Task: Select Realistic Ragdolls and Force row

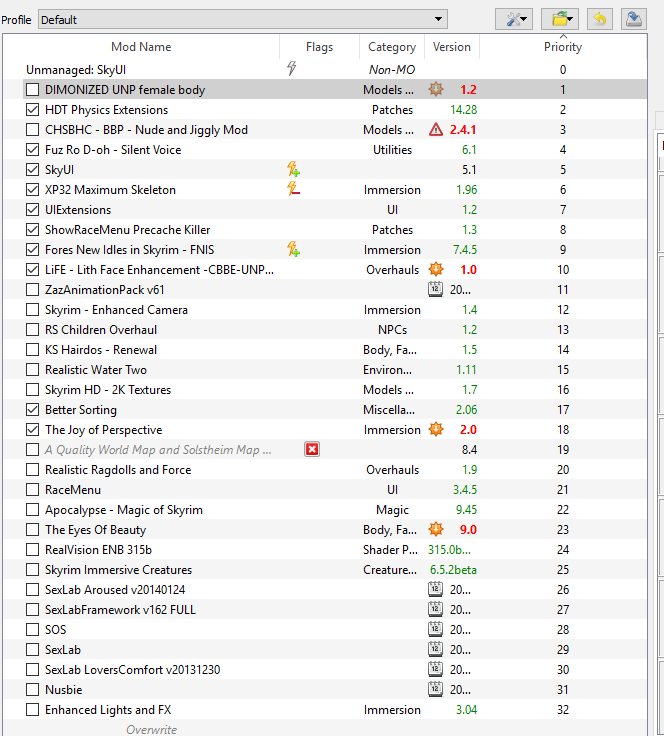Action: coord(325,469)
